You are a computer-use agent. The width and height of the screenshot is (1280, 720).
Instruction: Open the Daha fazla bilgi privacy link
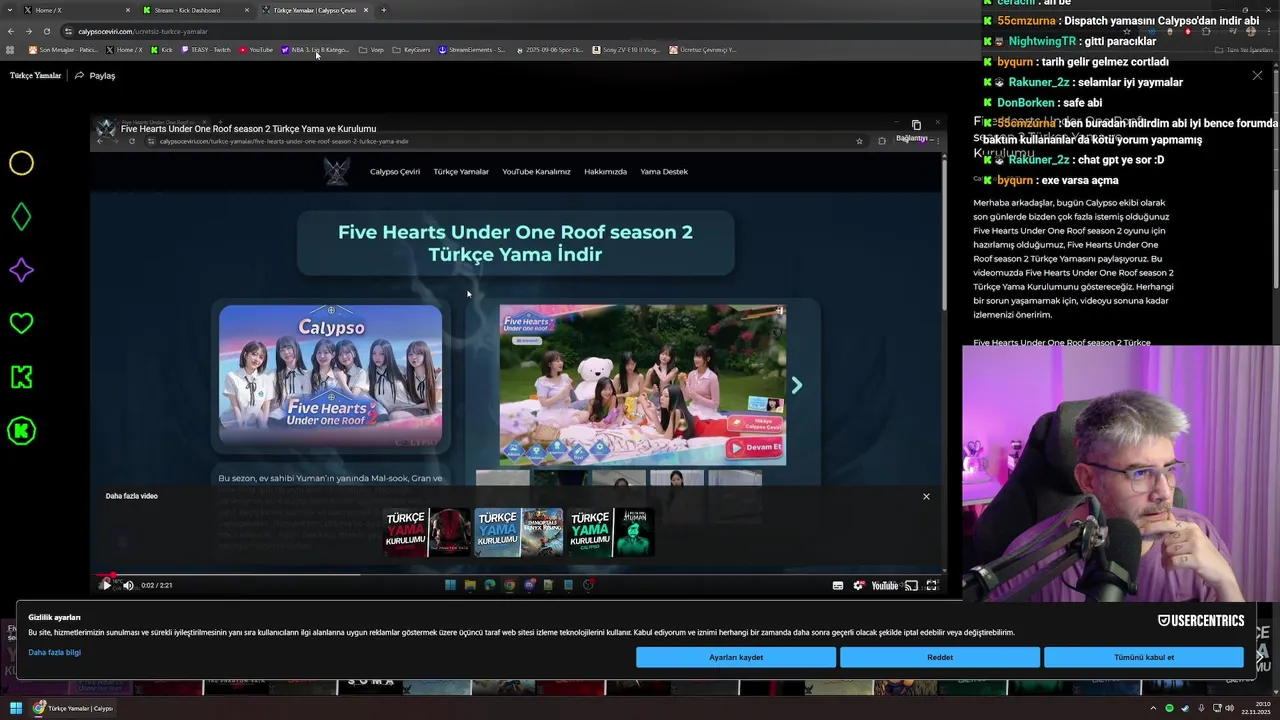(x=54, y=652)
